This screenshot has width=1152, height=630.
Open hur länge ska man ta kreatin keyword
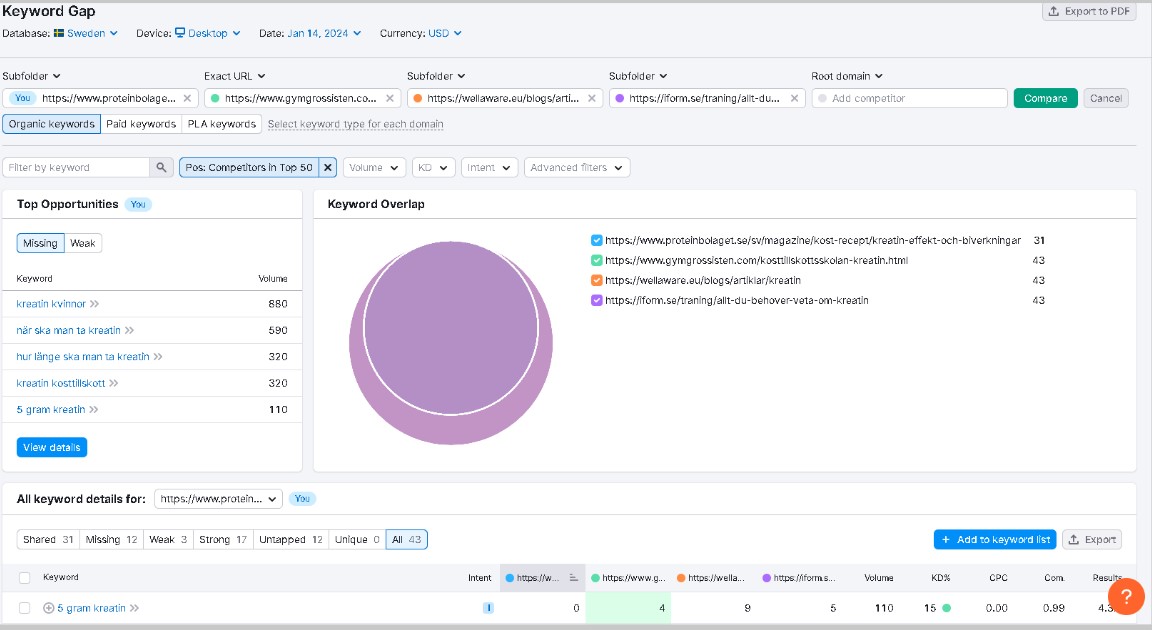point(82,357)
